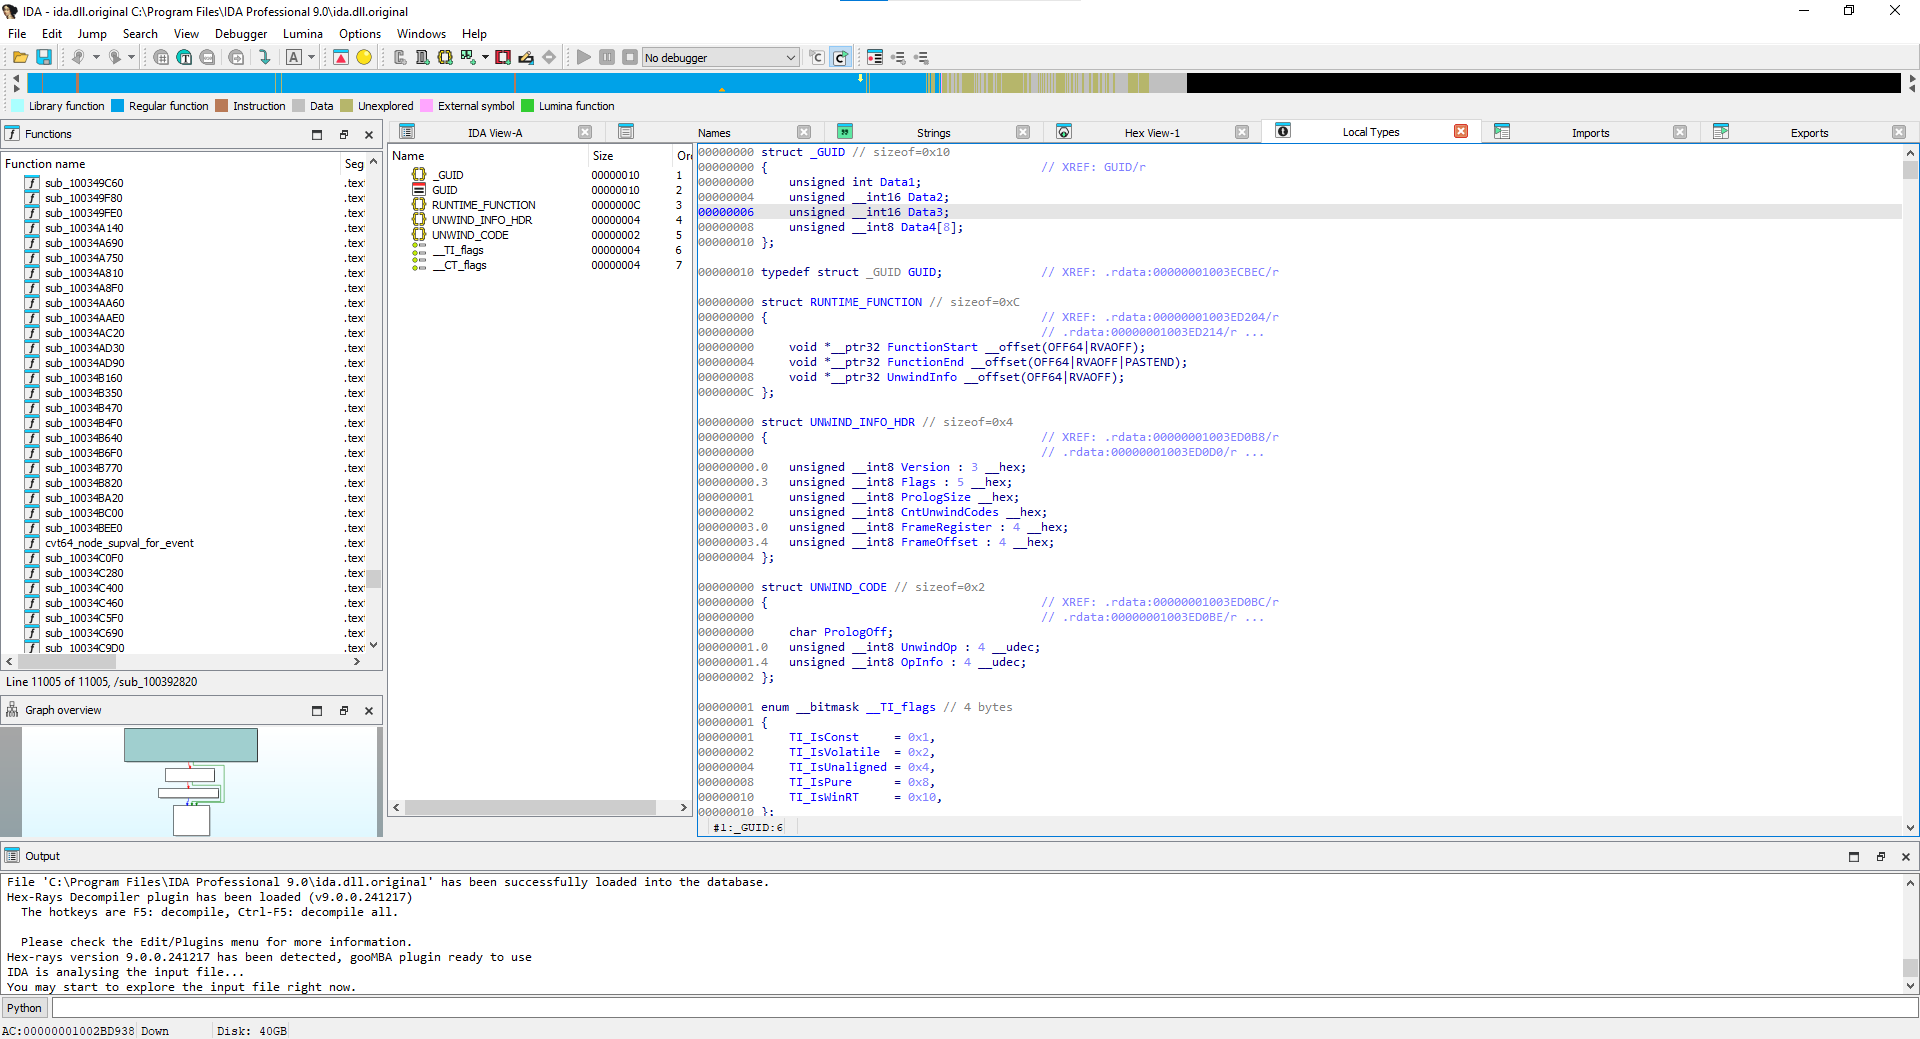Click the navigation band address bar
Screen dimensions: 1920x1039
point(964,83)
